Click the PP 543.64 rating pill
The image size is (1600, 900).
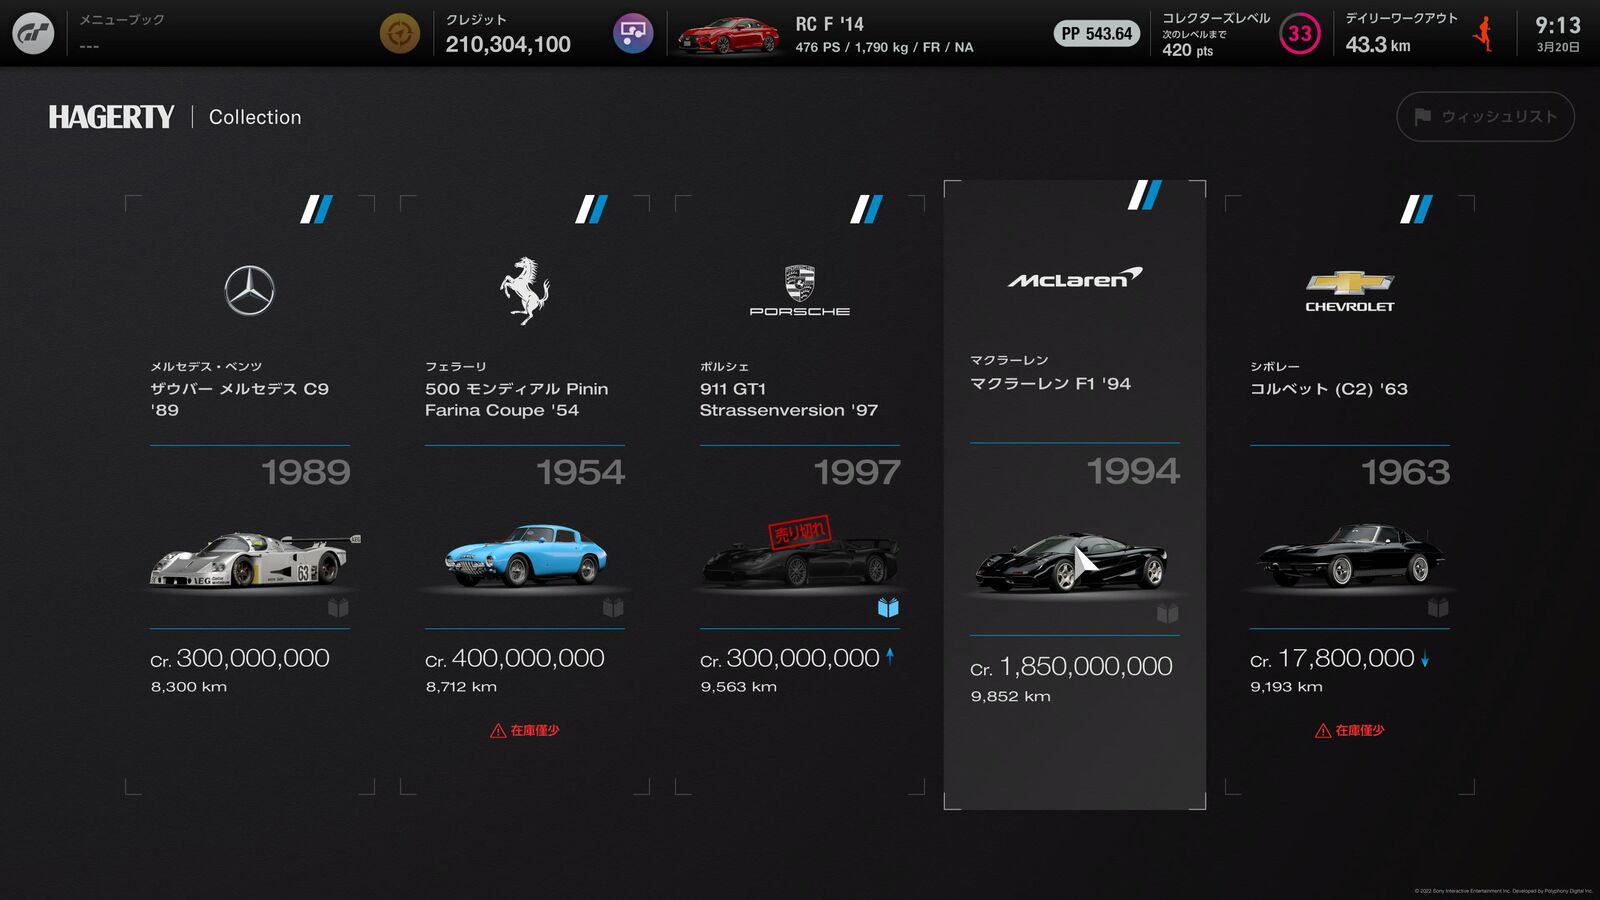click(x=1097, y=34)
